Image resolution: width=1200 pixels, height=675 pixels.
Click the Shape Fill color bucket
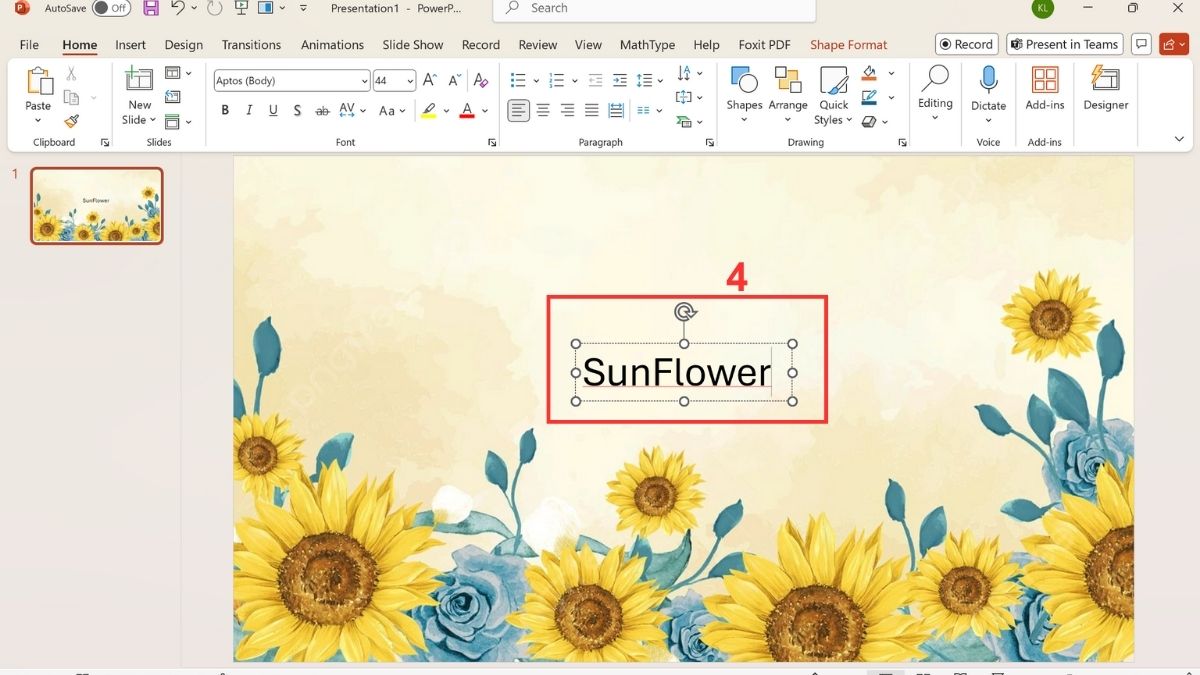tap(869, 73)
